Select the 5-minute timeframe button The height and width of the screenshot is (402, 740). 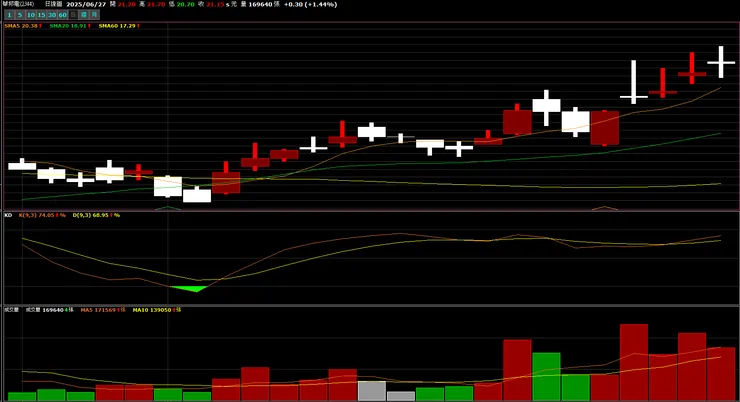tap(20, 15)
